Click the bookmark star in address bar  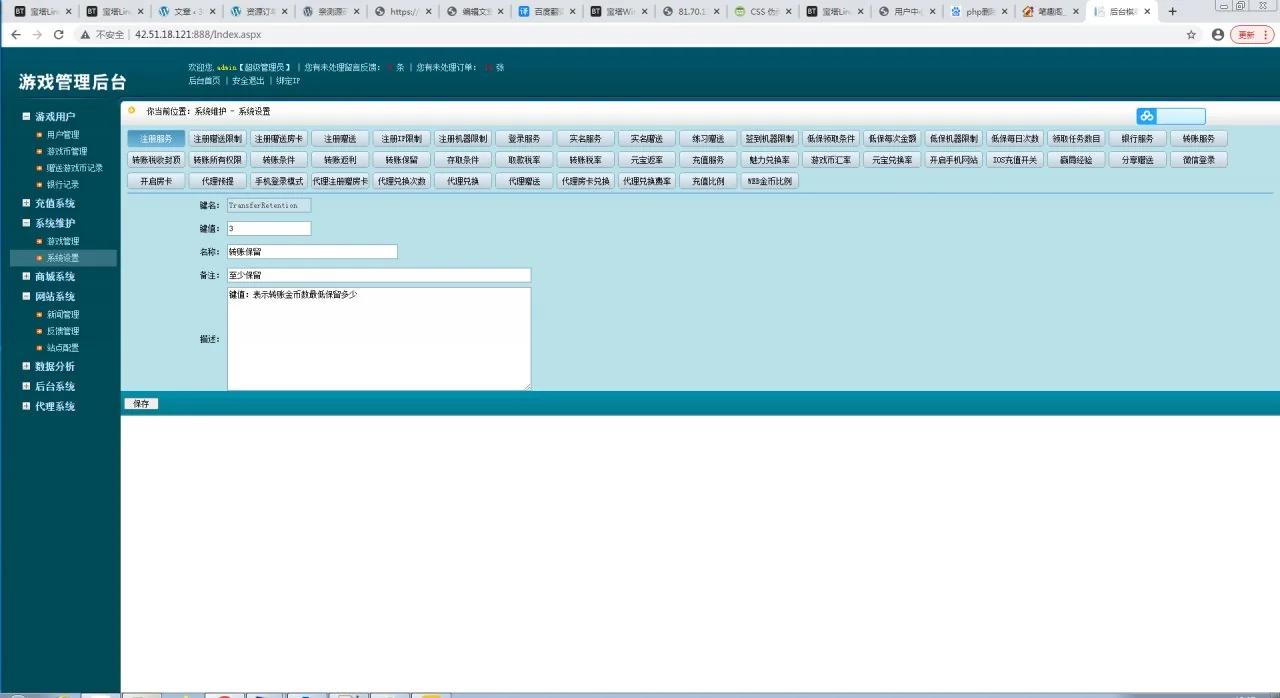point(1191,34)
